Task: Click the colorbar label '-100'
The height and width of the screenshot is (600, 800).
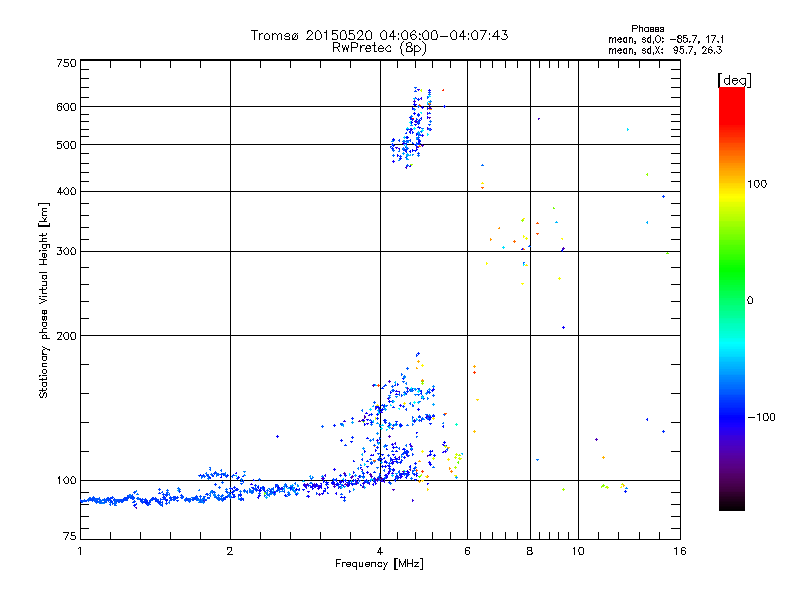Action: (x=761, y=417)
